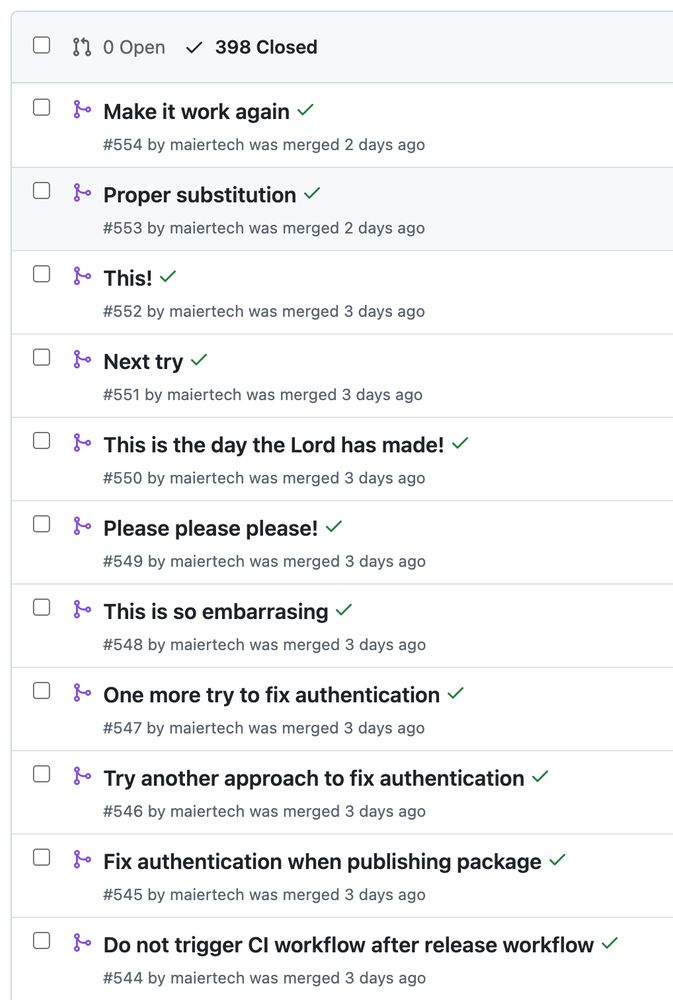Click the purple merge icon for Proper substitution

click(x=82, y=193)
